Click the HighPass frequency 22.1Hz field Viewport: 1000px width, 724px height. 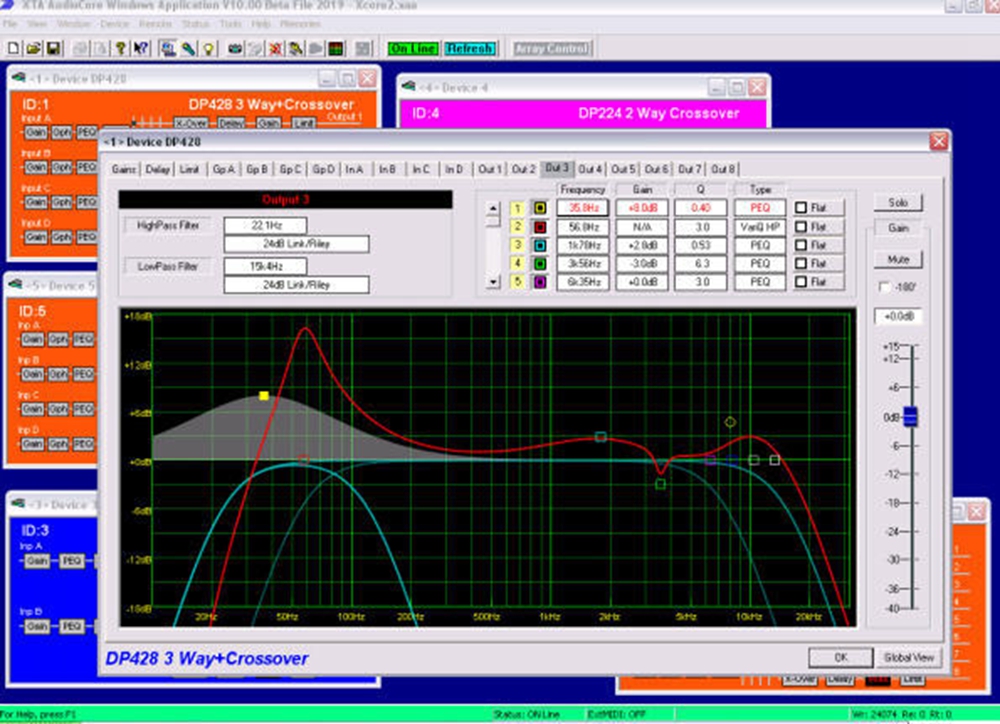pos(265,225)
